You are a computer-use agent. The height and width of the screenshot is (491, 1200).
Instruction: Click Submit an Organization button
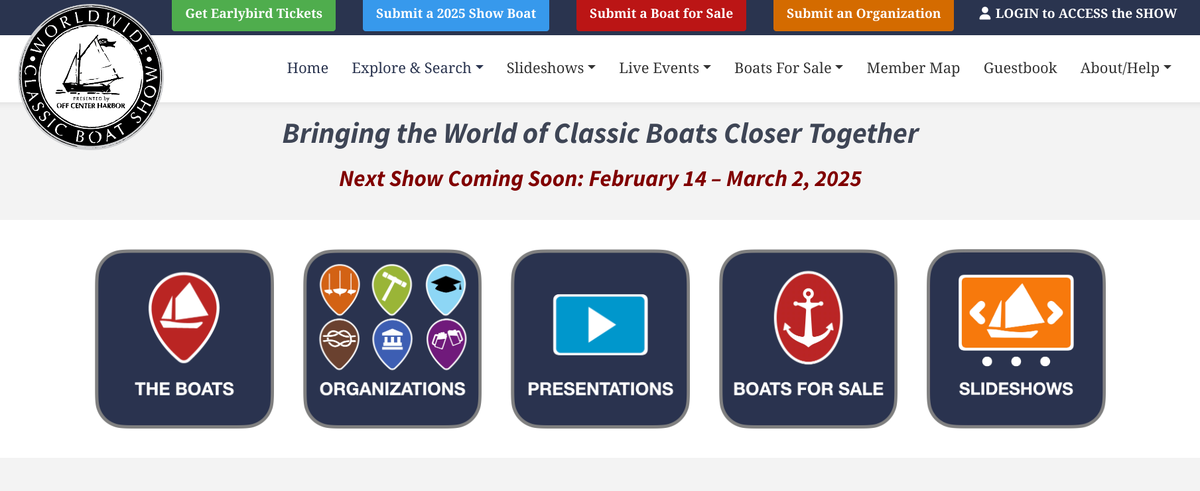coord(863,14)
